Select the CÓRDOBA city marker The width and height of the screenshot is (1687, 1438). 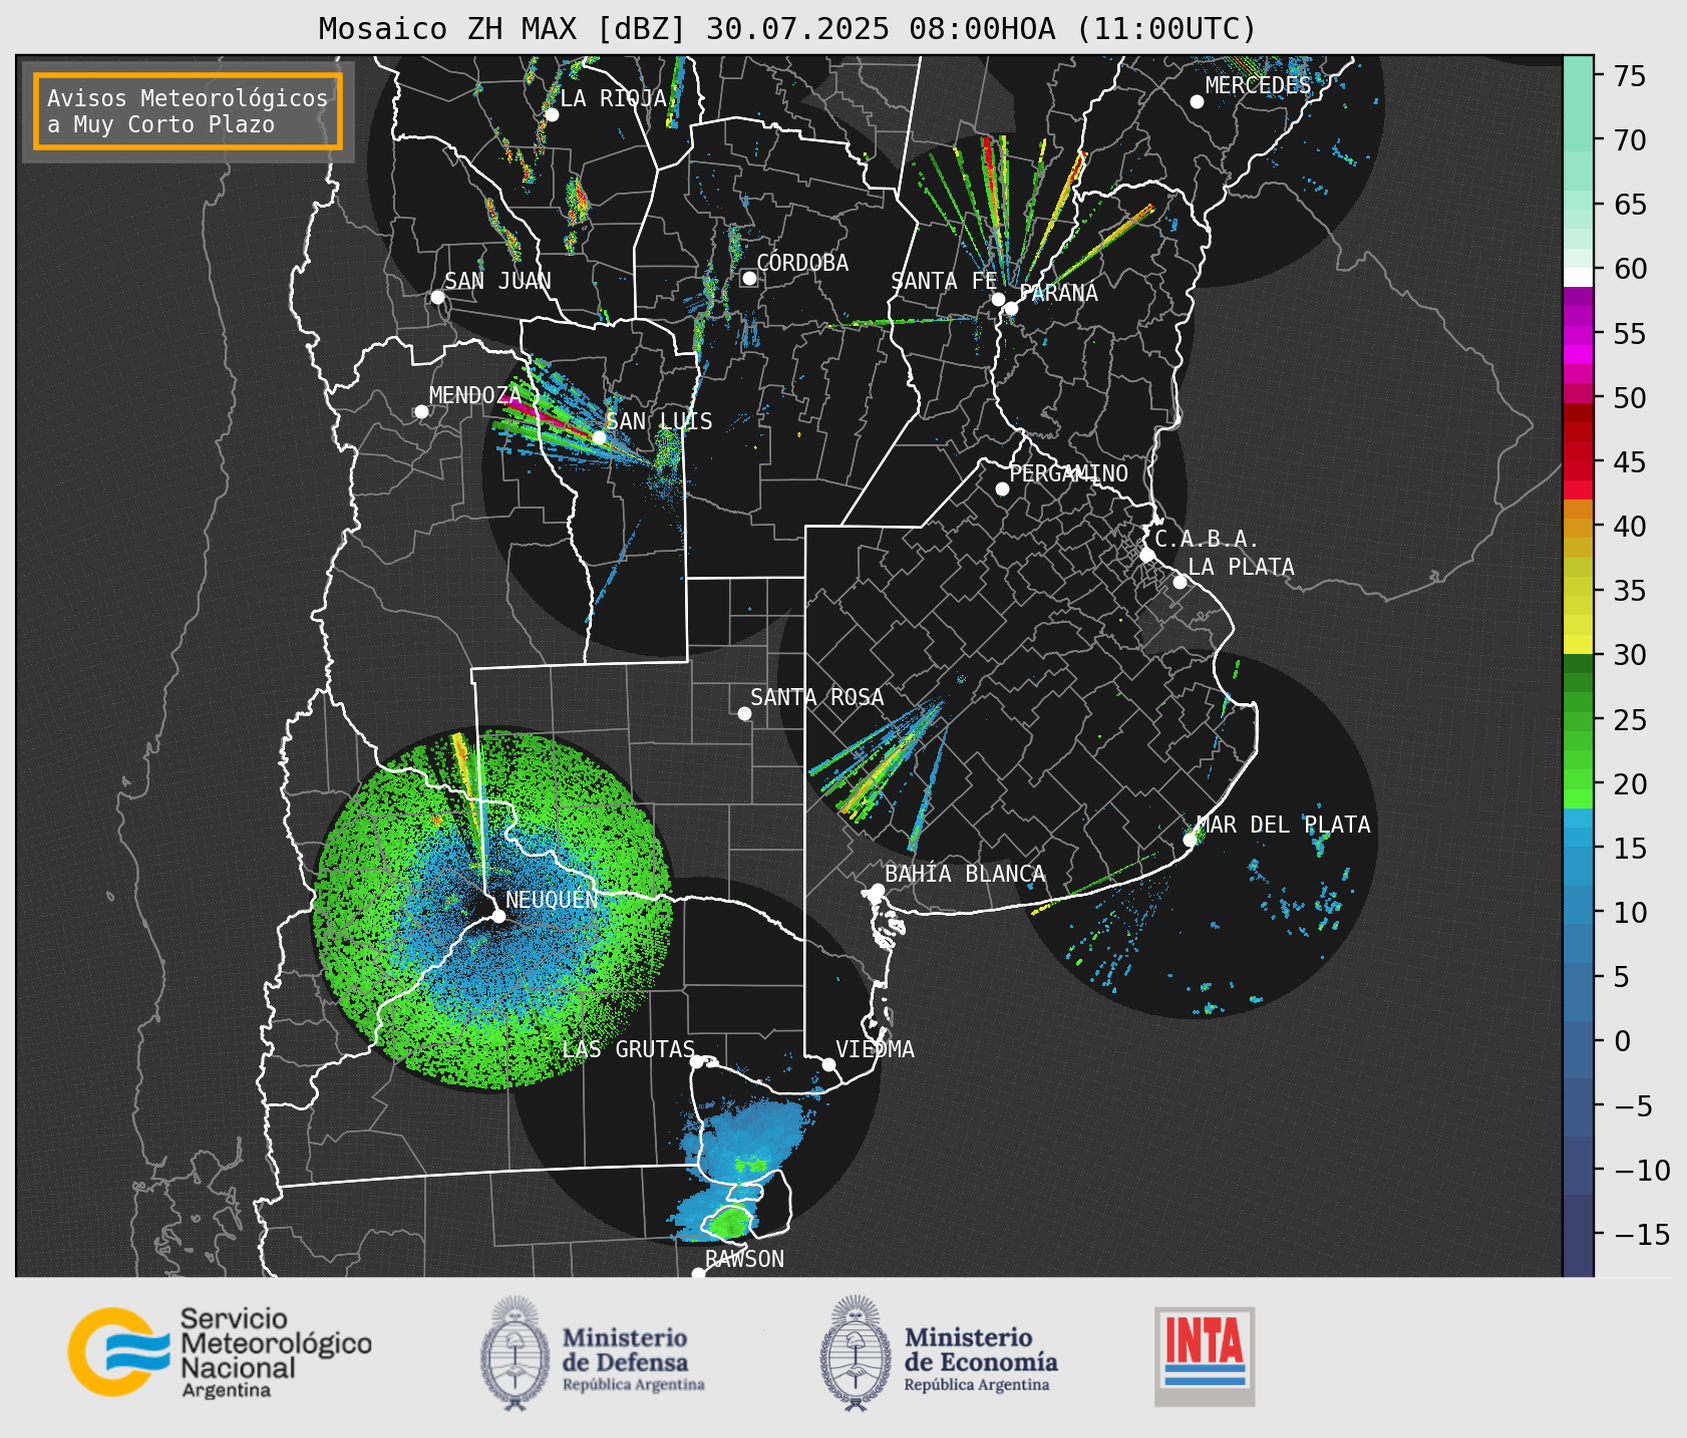pos(749,278)
